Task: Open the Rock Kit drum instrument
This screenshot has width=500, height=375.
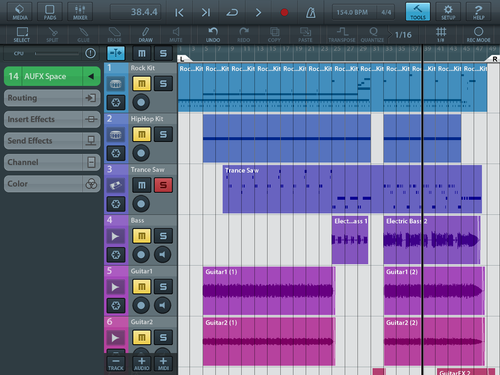Action: (x=116, y=84)
